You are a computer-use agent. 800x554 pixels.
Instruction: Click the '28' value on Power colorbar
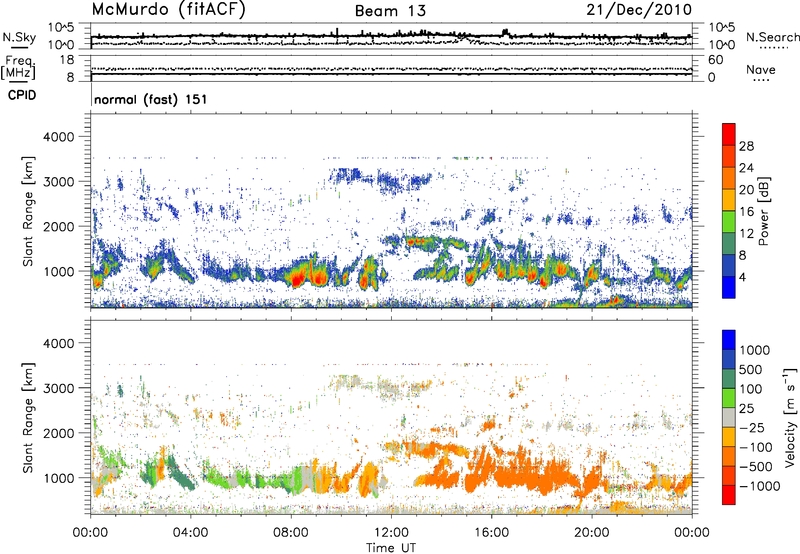746,146
